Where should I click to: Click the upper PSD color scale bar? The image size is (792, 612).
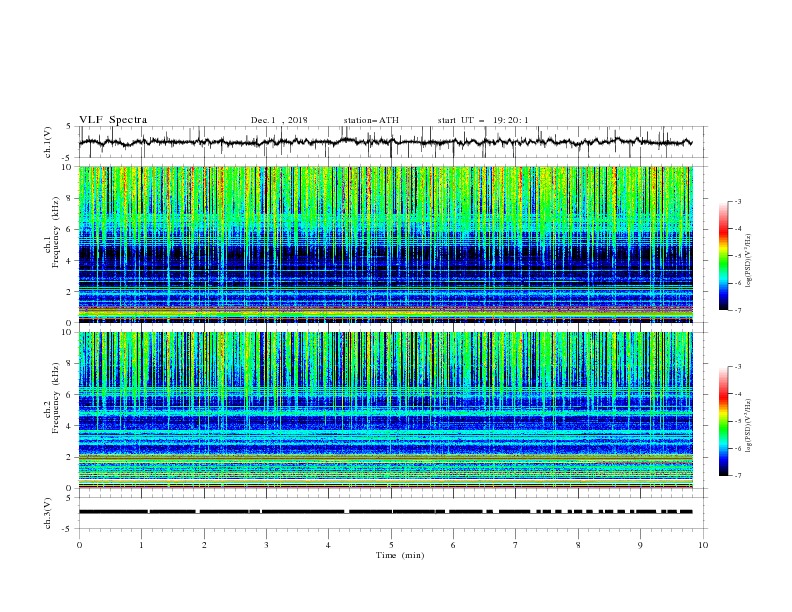(x=724, y=256)
